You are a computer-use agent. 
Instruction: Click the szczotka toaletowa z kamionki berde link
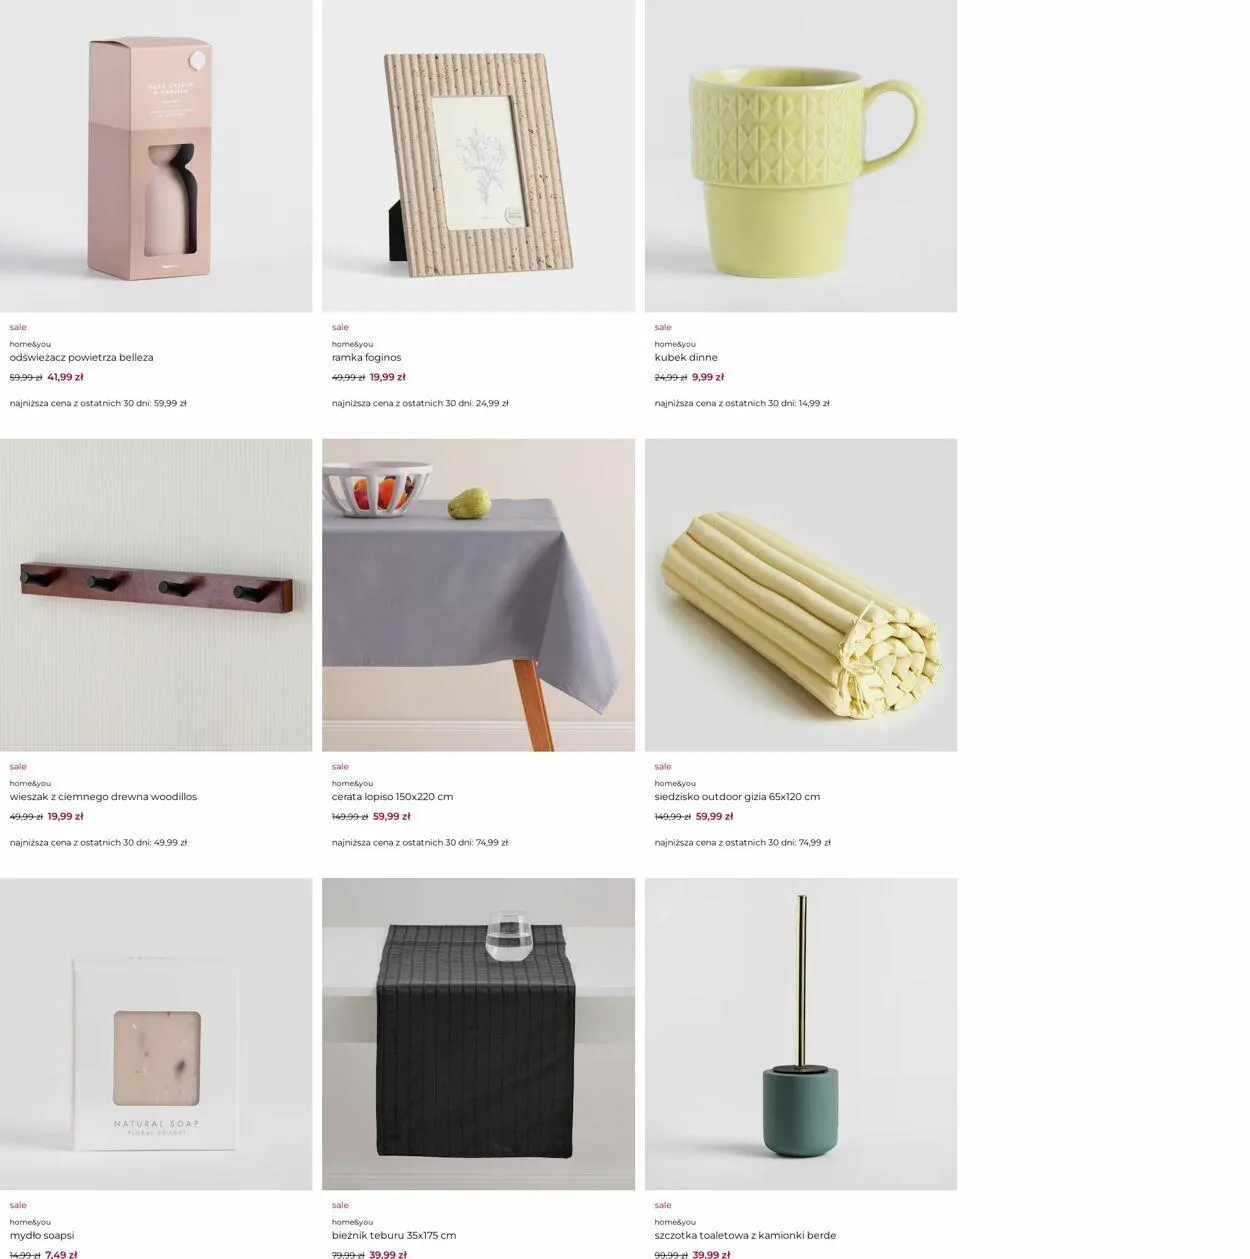pyautogui.click(x=745, y=1236)
